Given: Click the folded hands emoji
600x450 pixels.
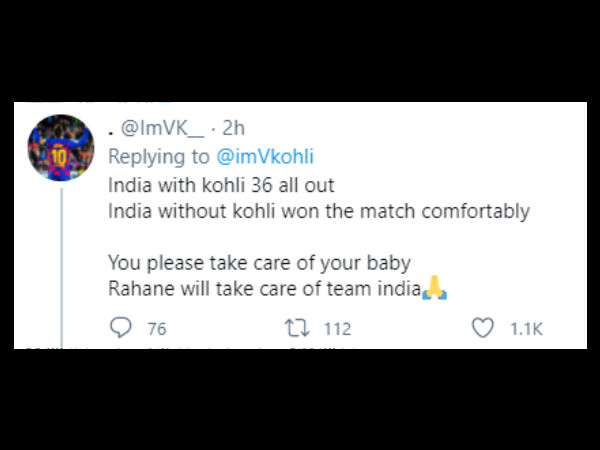Looking at the screenshot, I should [433, 289].
